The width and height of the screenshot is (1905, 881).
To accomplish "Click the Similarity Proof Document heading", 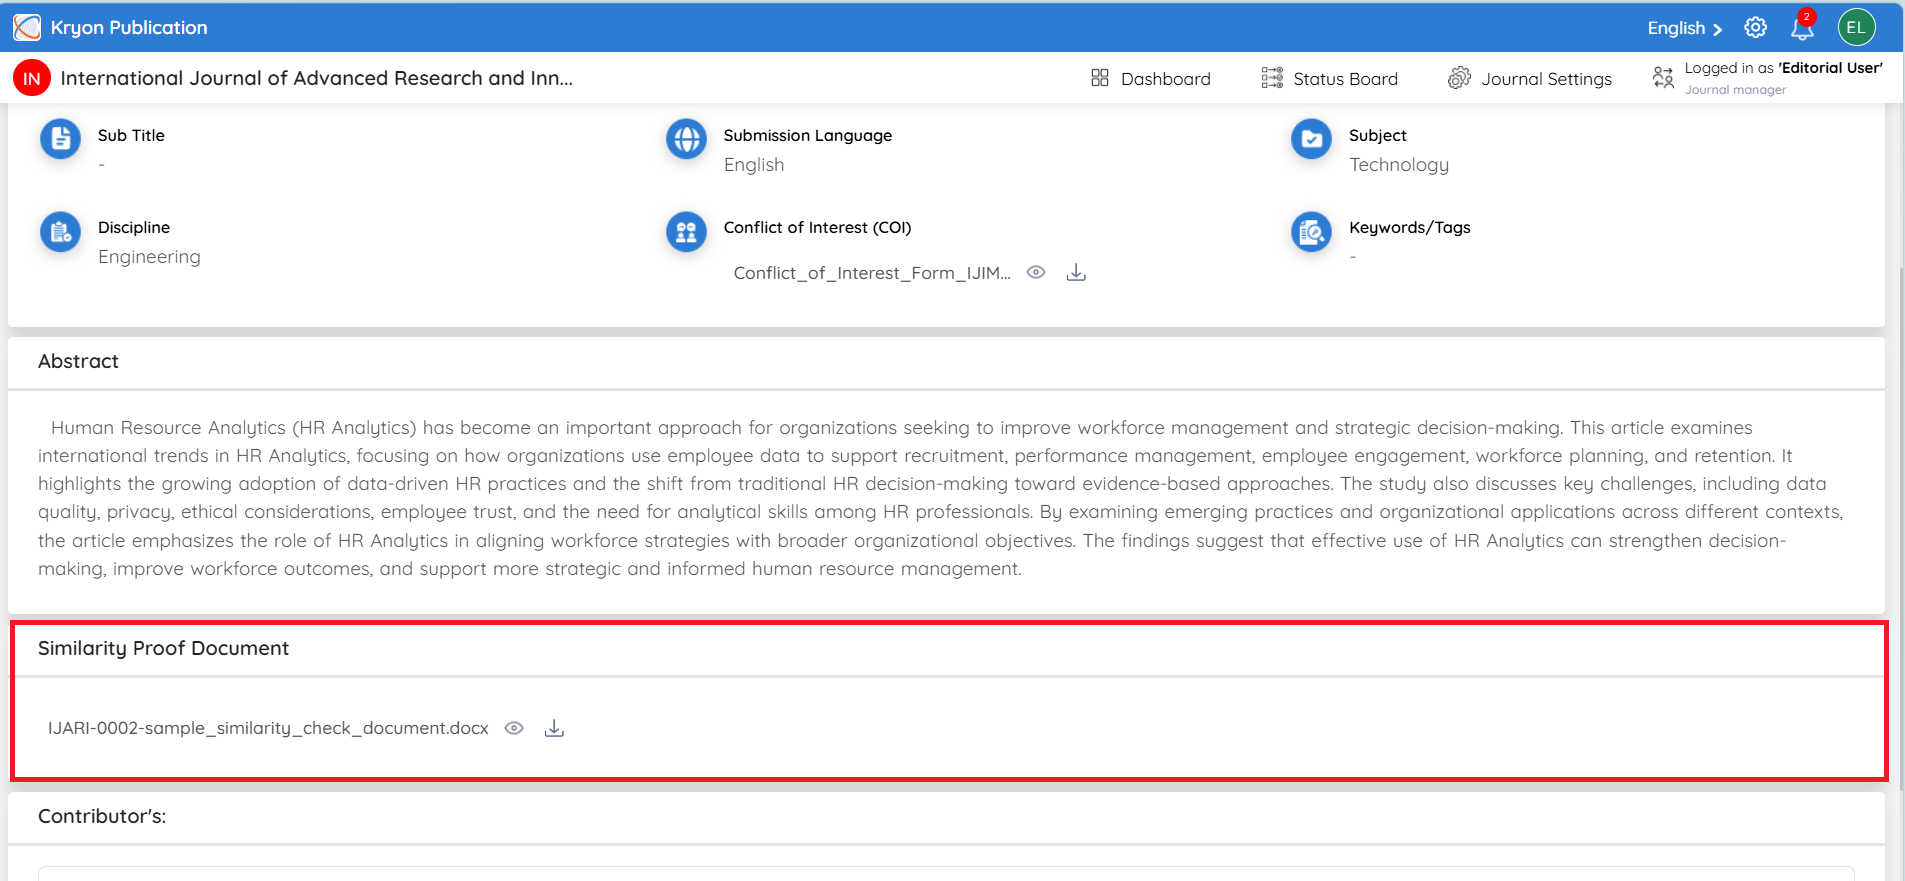I will (x=163, y=648).
